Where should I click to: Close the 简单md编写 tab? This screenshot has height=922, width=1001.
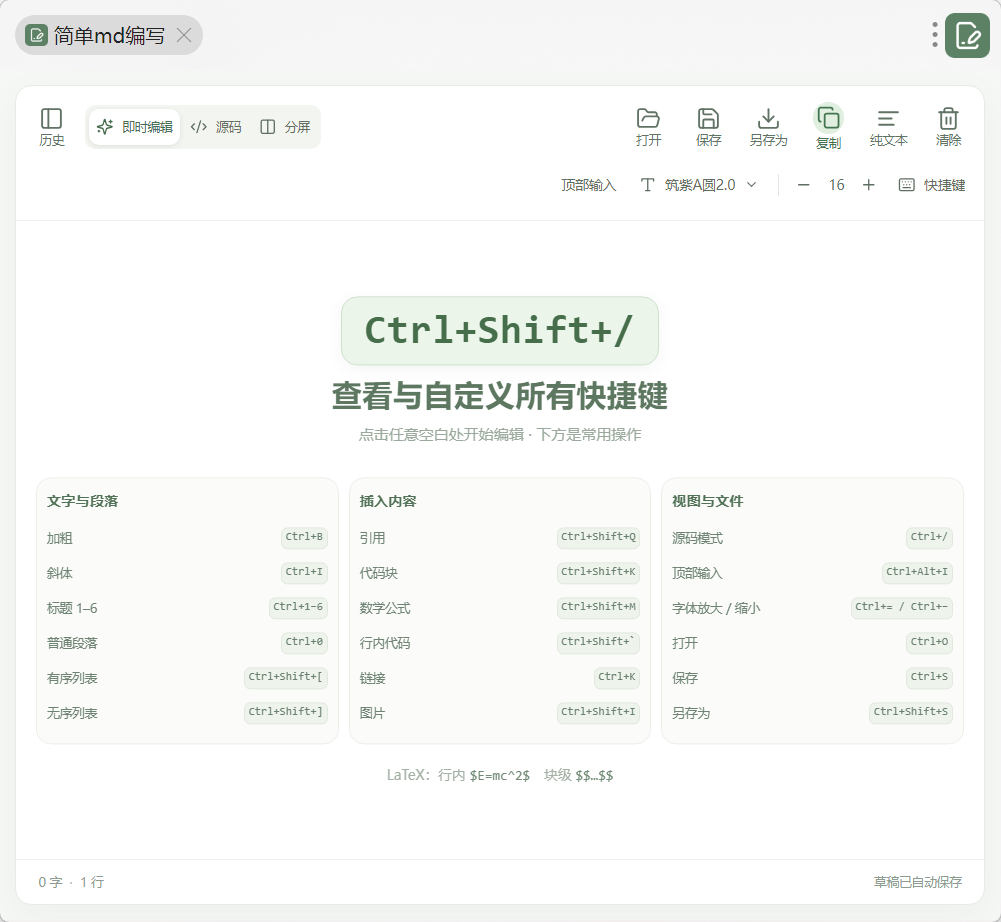point(184,35)
